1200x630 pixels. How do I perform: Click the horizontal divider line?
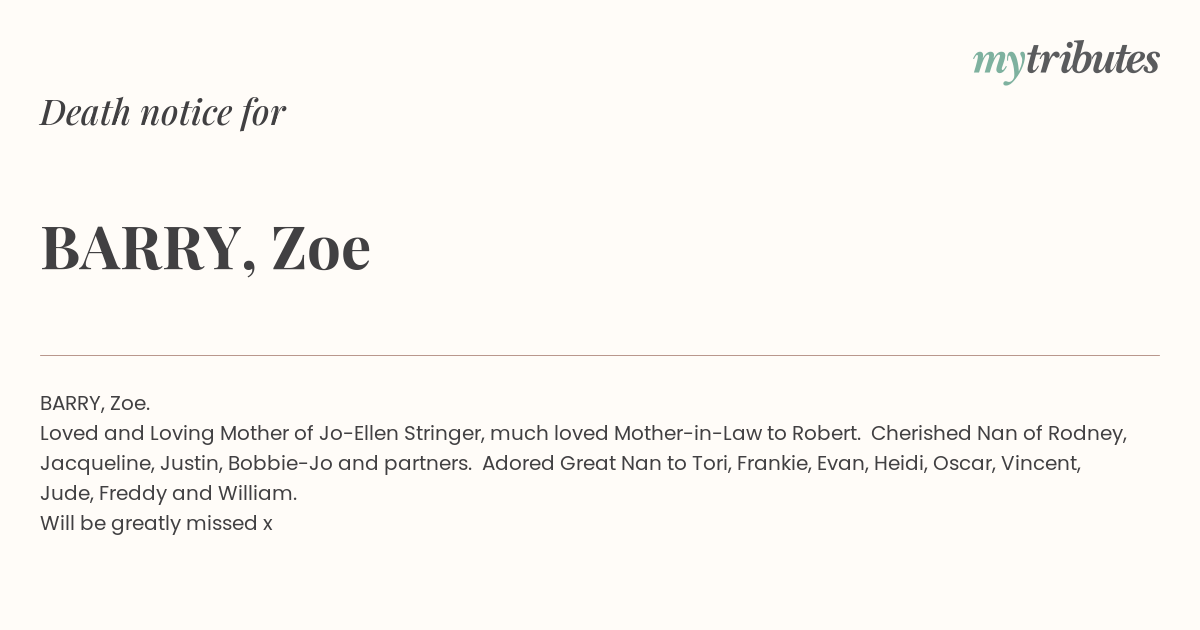point(600,355)
